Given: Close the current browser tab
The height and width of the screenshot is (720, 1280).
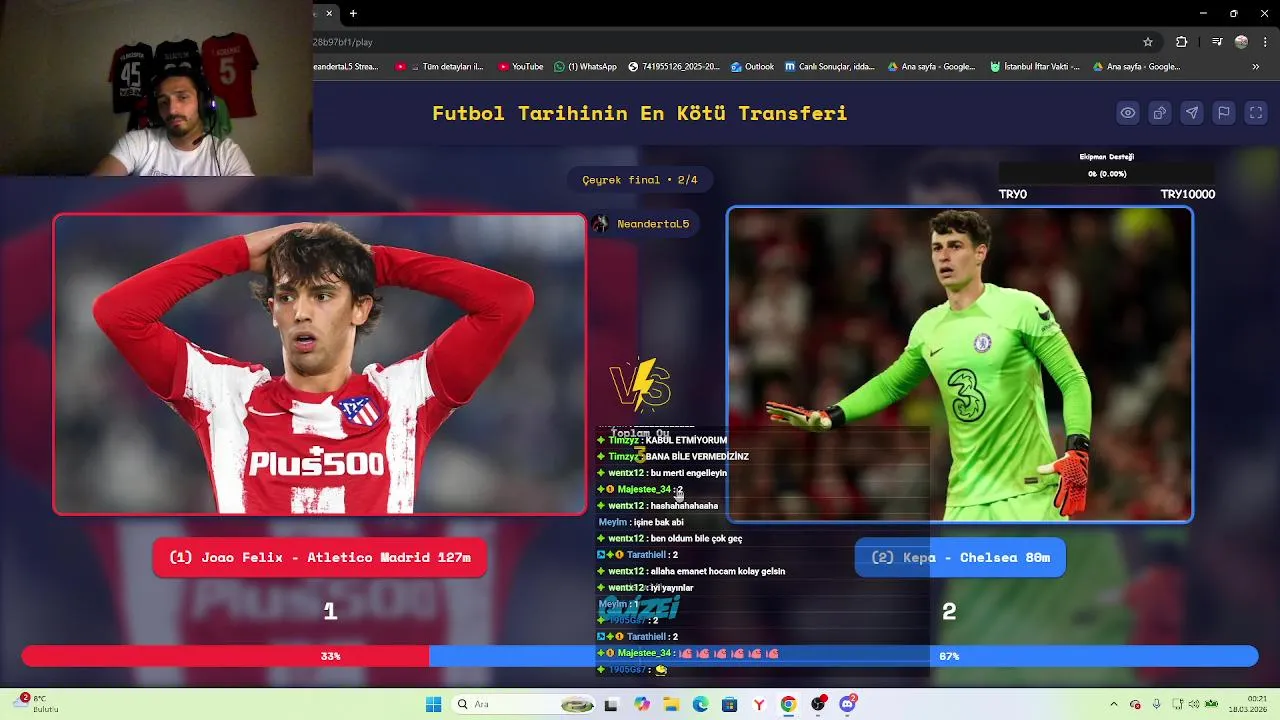Looking at the screenshot, I should click(x=329, y=14).
